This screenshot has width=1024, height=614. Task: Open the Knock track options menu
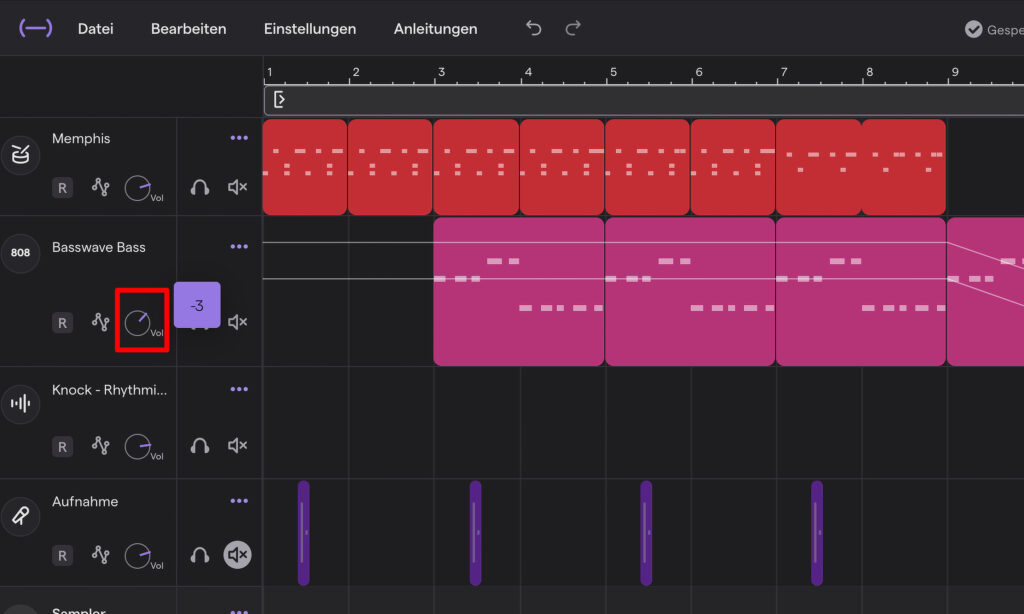(x=239, y=389)
